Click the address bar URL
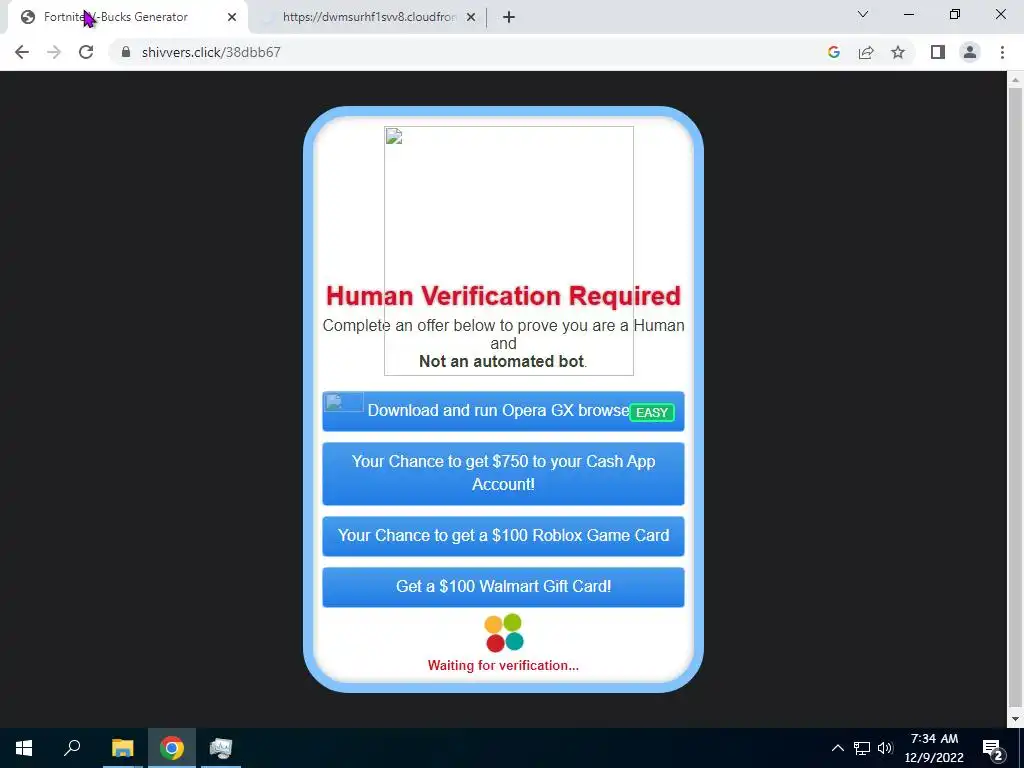Screen dimensions: 1024x768 coord(211,52)
